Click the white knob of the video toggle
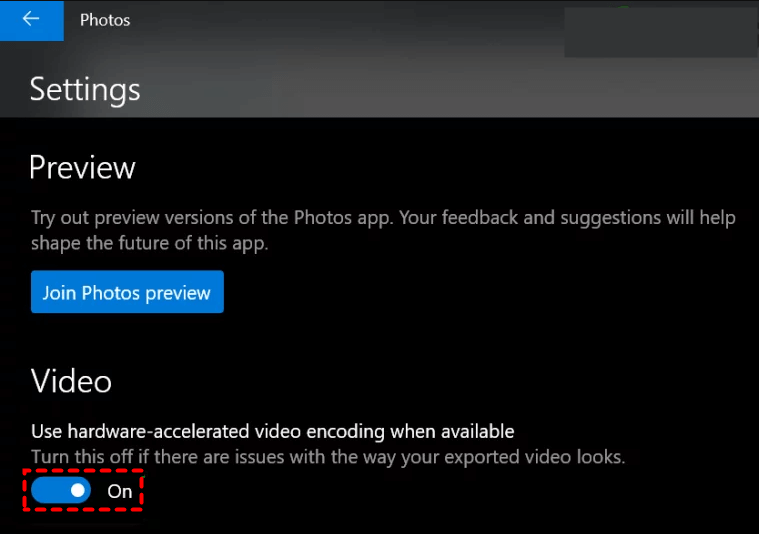759x534 pixels. coord(77,490)
